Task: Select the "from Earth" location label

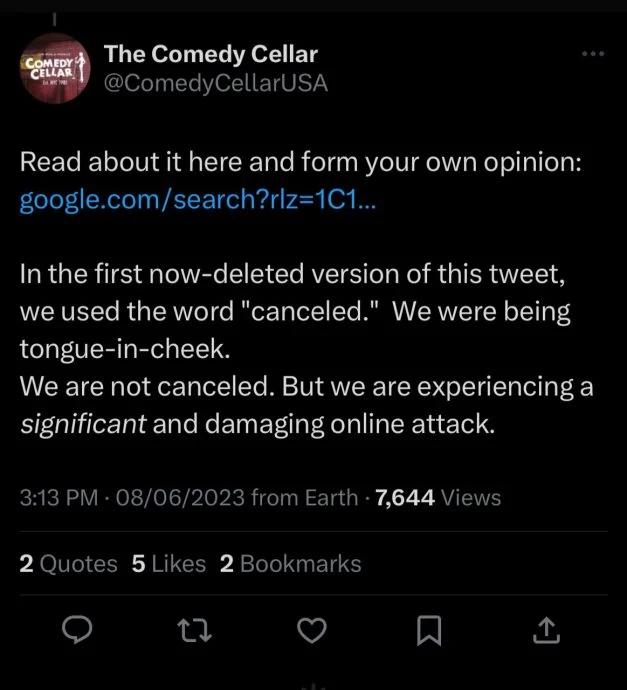Action: (303, 497)
